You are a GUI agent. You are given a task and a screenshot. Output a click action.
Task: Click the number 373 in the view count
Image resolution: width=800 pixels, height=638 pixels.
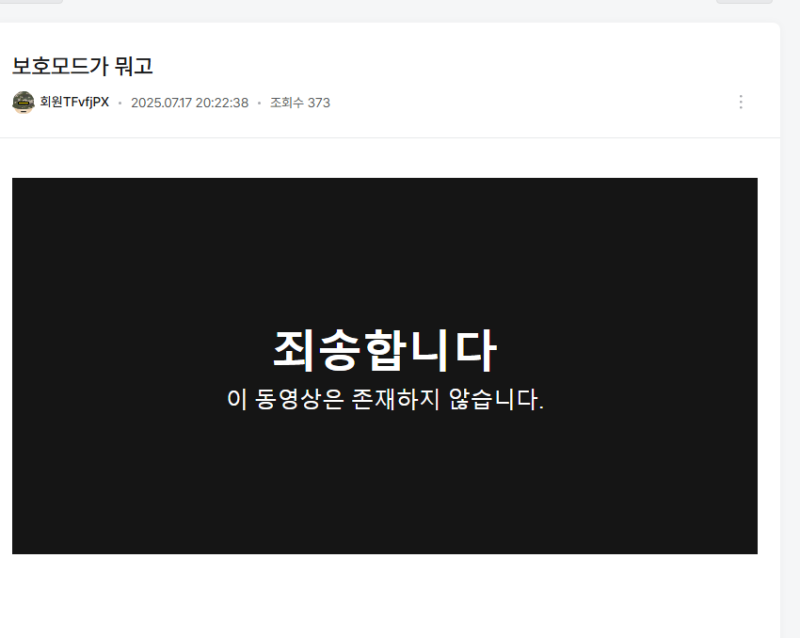tap(318, 102)
